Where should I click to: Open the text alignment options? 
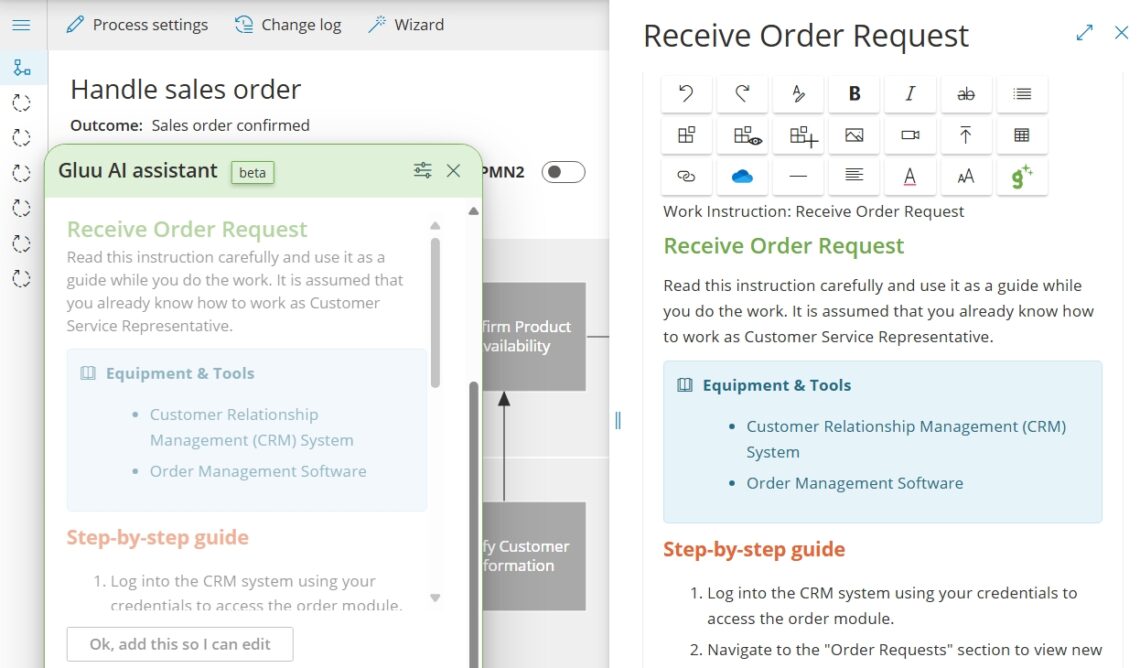[x=854, y=176]
